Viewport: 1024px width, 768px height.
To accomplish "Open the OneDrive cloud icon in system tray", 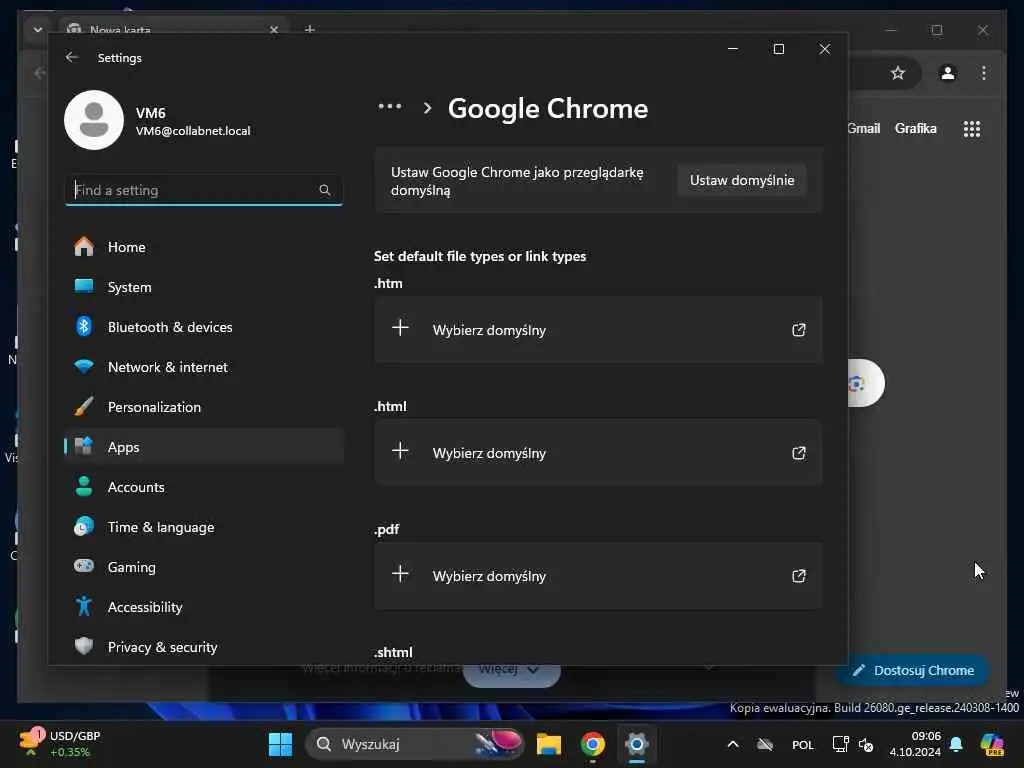I will [x=765, y=744].
